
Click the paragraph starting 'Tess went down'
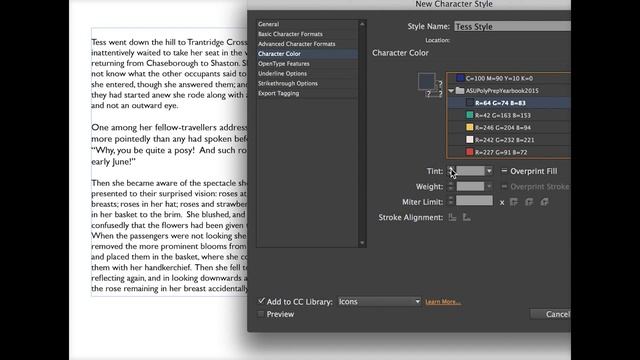pyautogui.click(x=169, y=73)
